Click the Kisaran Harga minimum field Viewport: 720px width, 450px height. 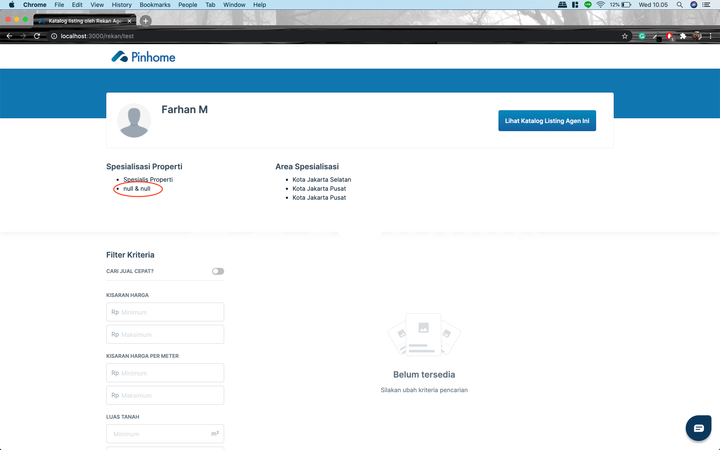165,312
